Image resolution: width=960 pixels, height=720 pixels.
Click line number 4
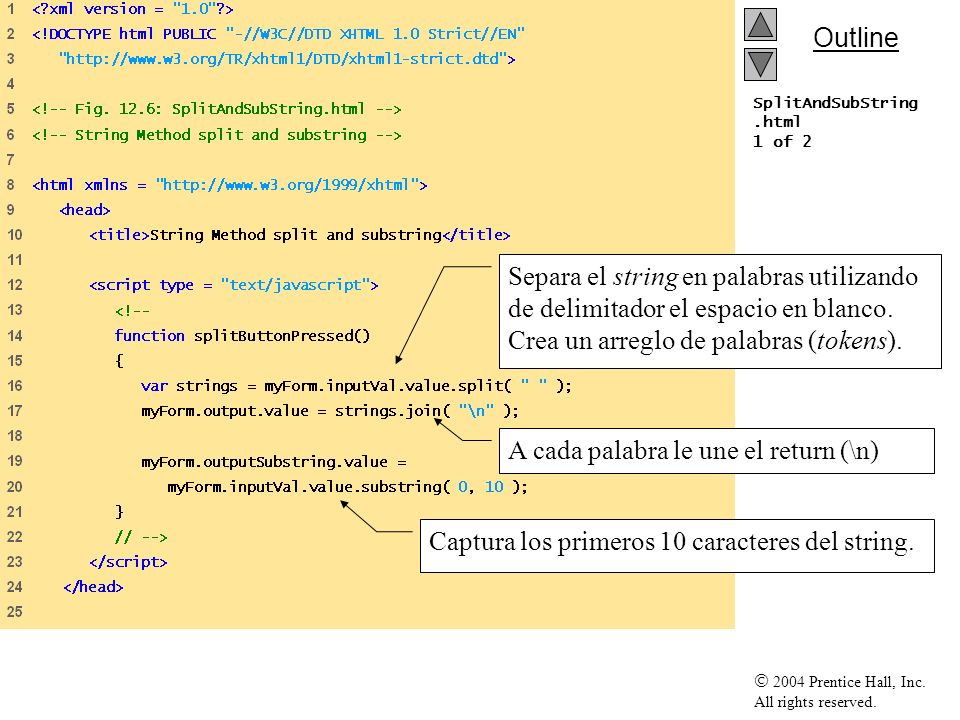(10, 84)
